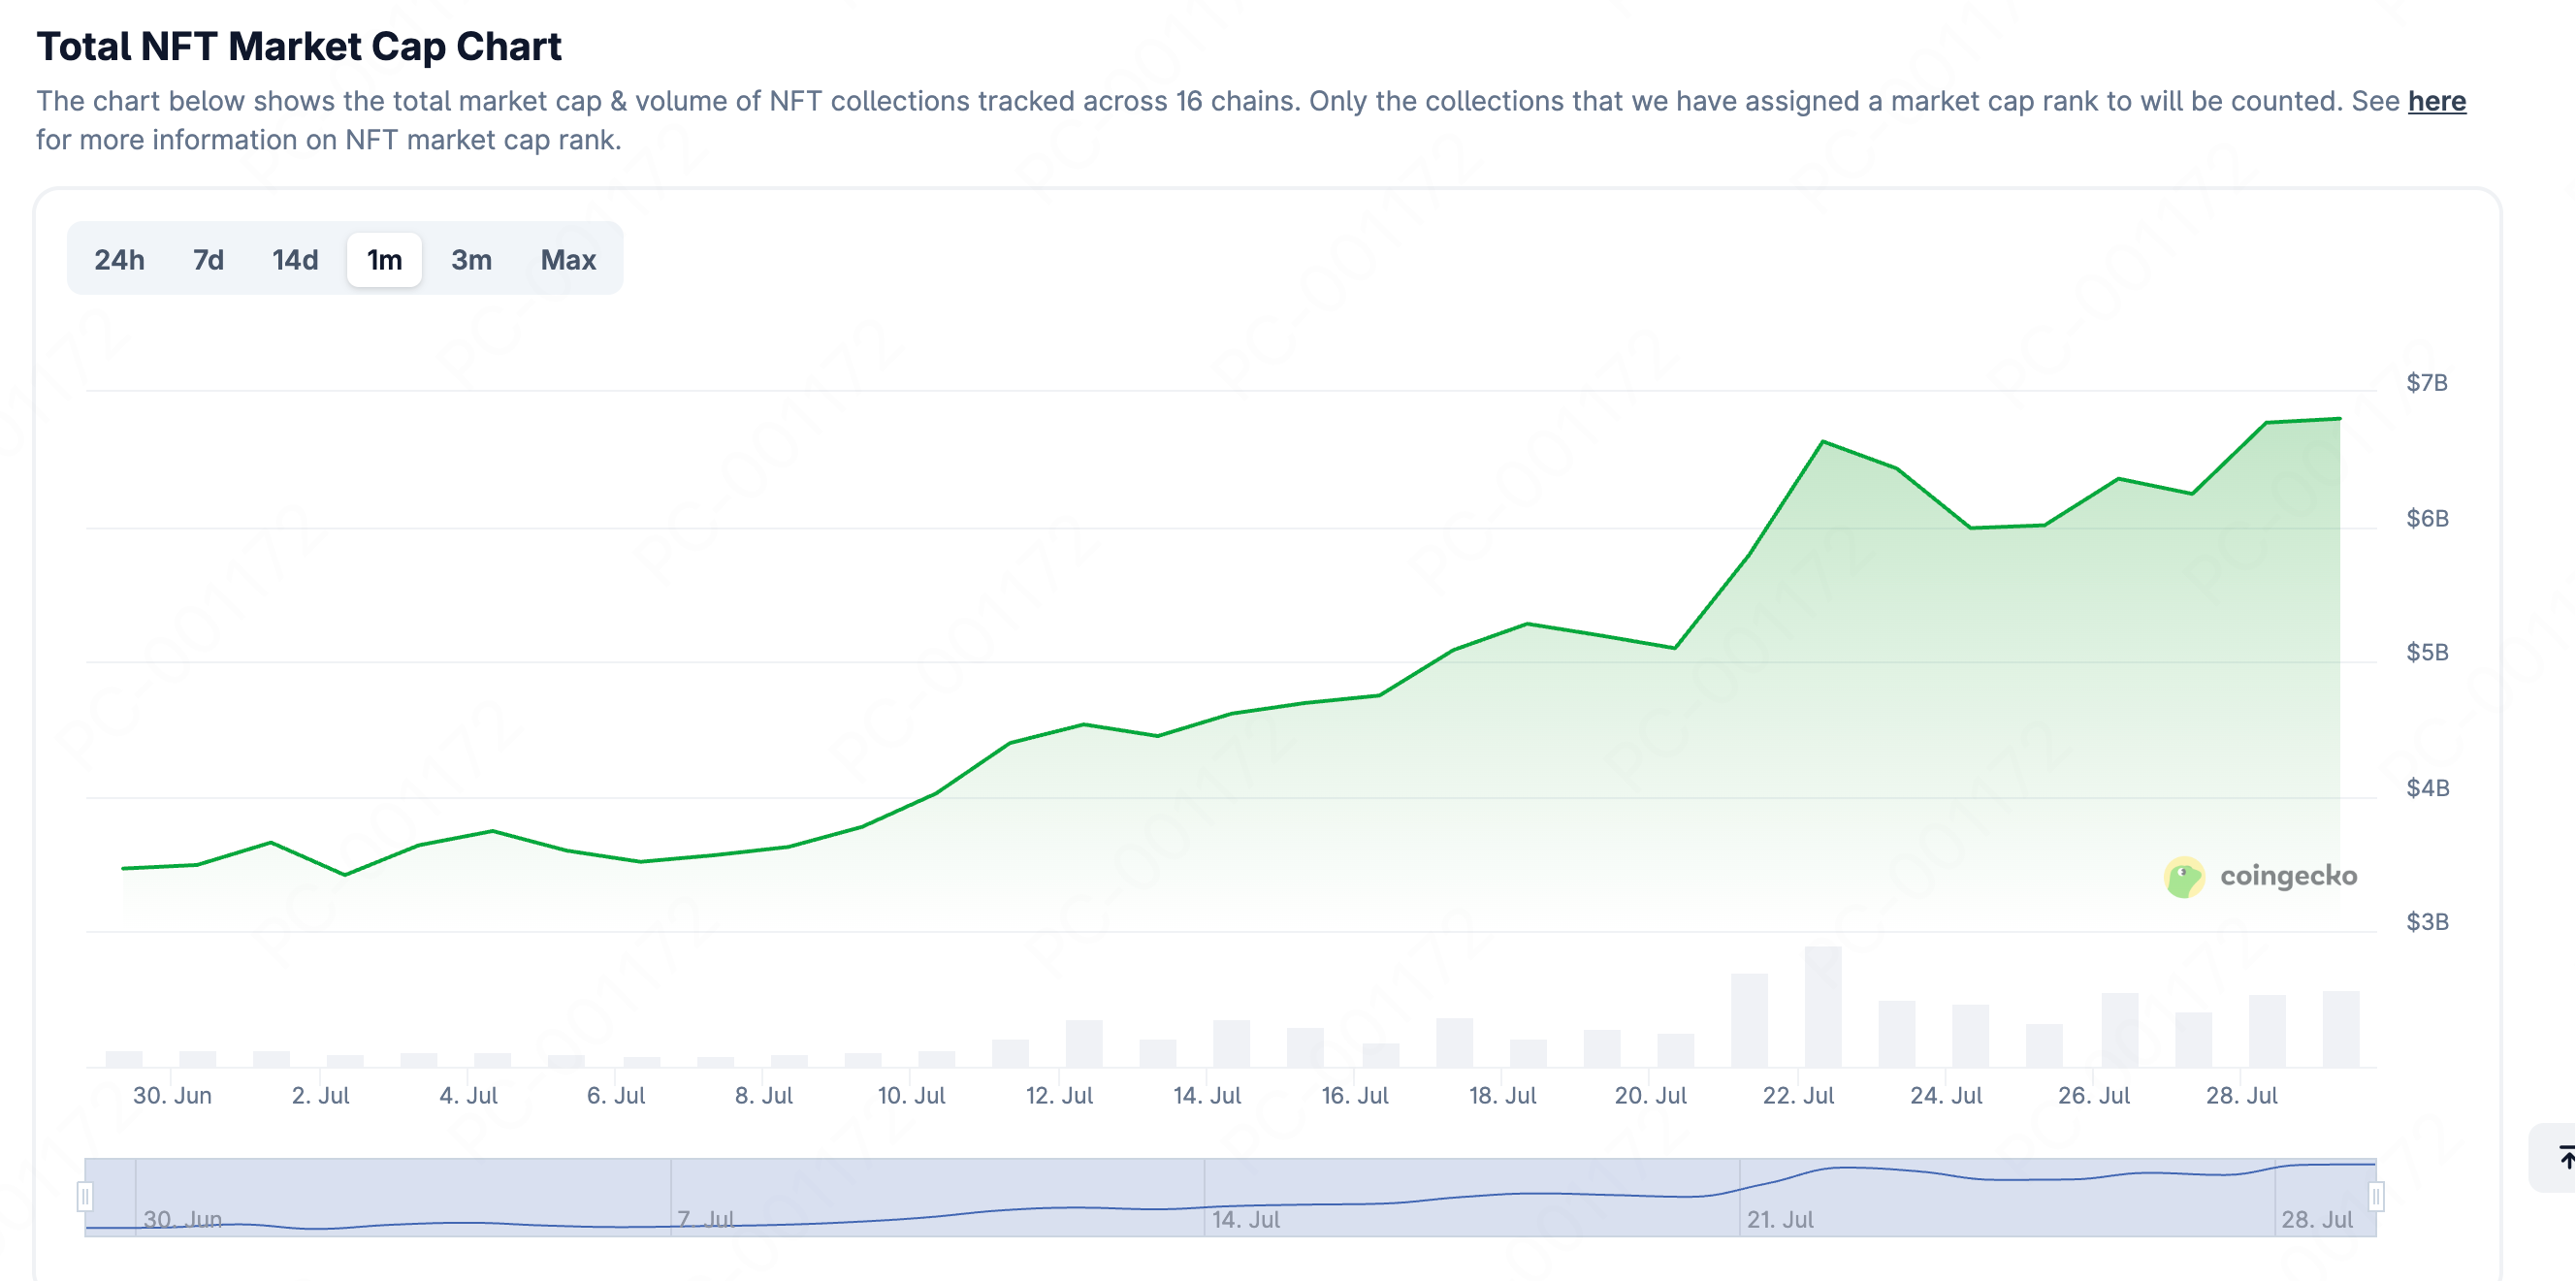This screenshot has height=1282, width=2576.
Task: Click the '10. Jul' x-axis label
Action: pos(911,1096)
